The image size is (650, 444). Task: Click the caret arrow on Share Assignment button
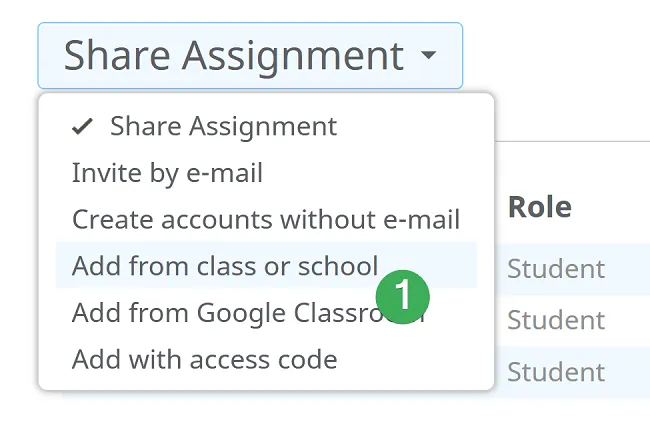428,55
